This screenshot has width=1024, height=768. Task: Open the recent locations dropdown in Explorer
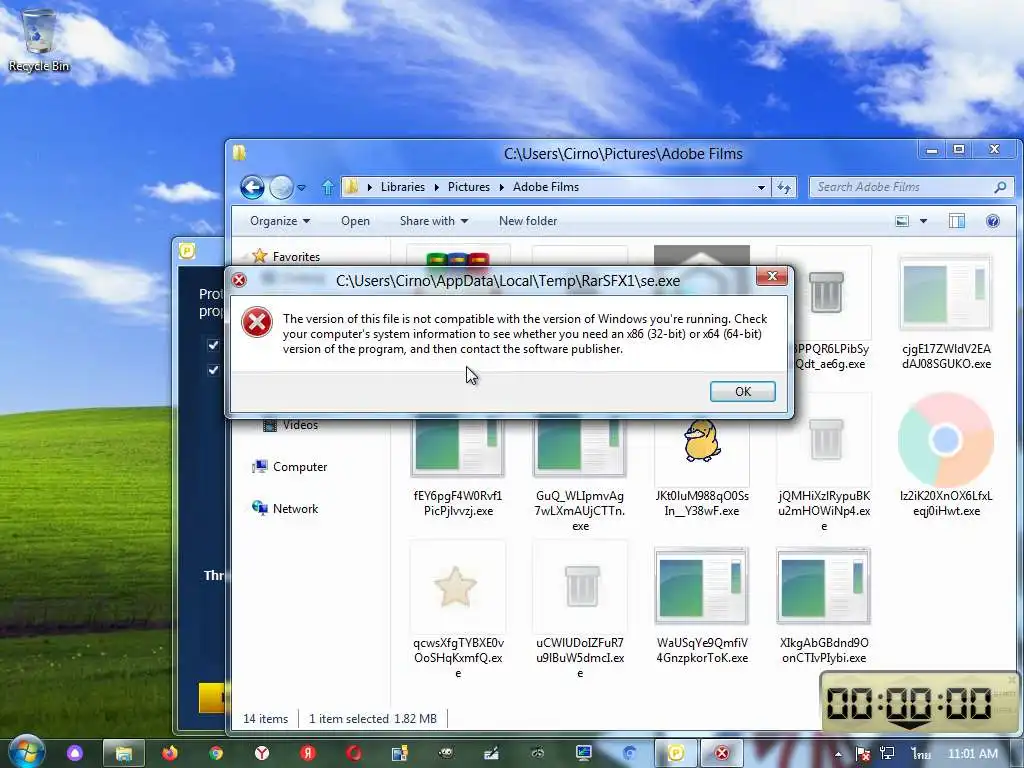click(302, 187)
